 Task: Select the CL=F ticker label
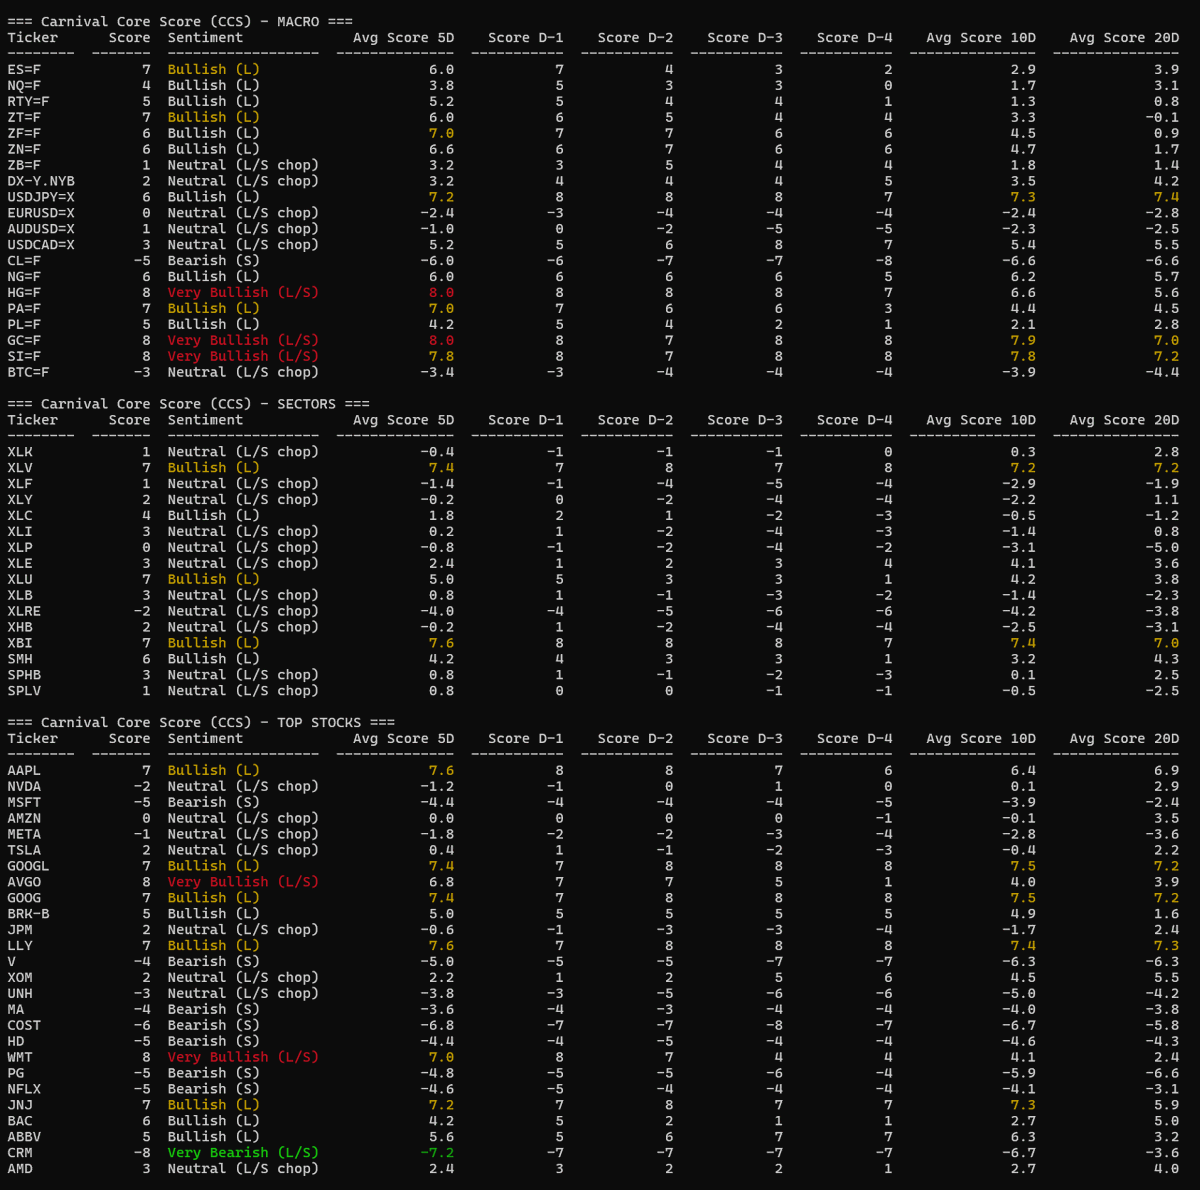(24, 261)
